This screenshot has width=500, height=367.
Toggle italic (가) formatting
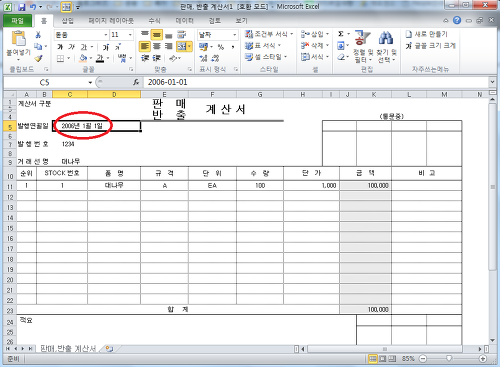71,47
